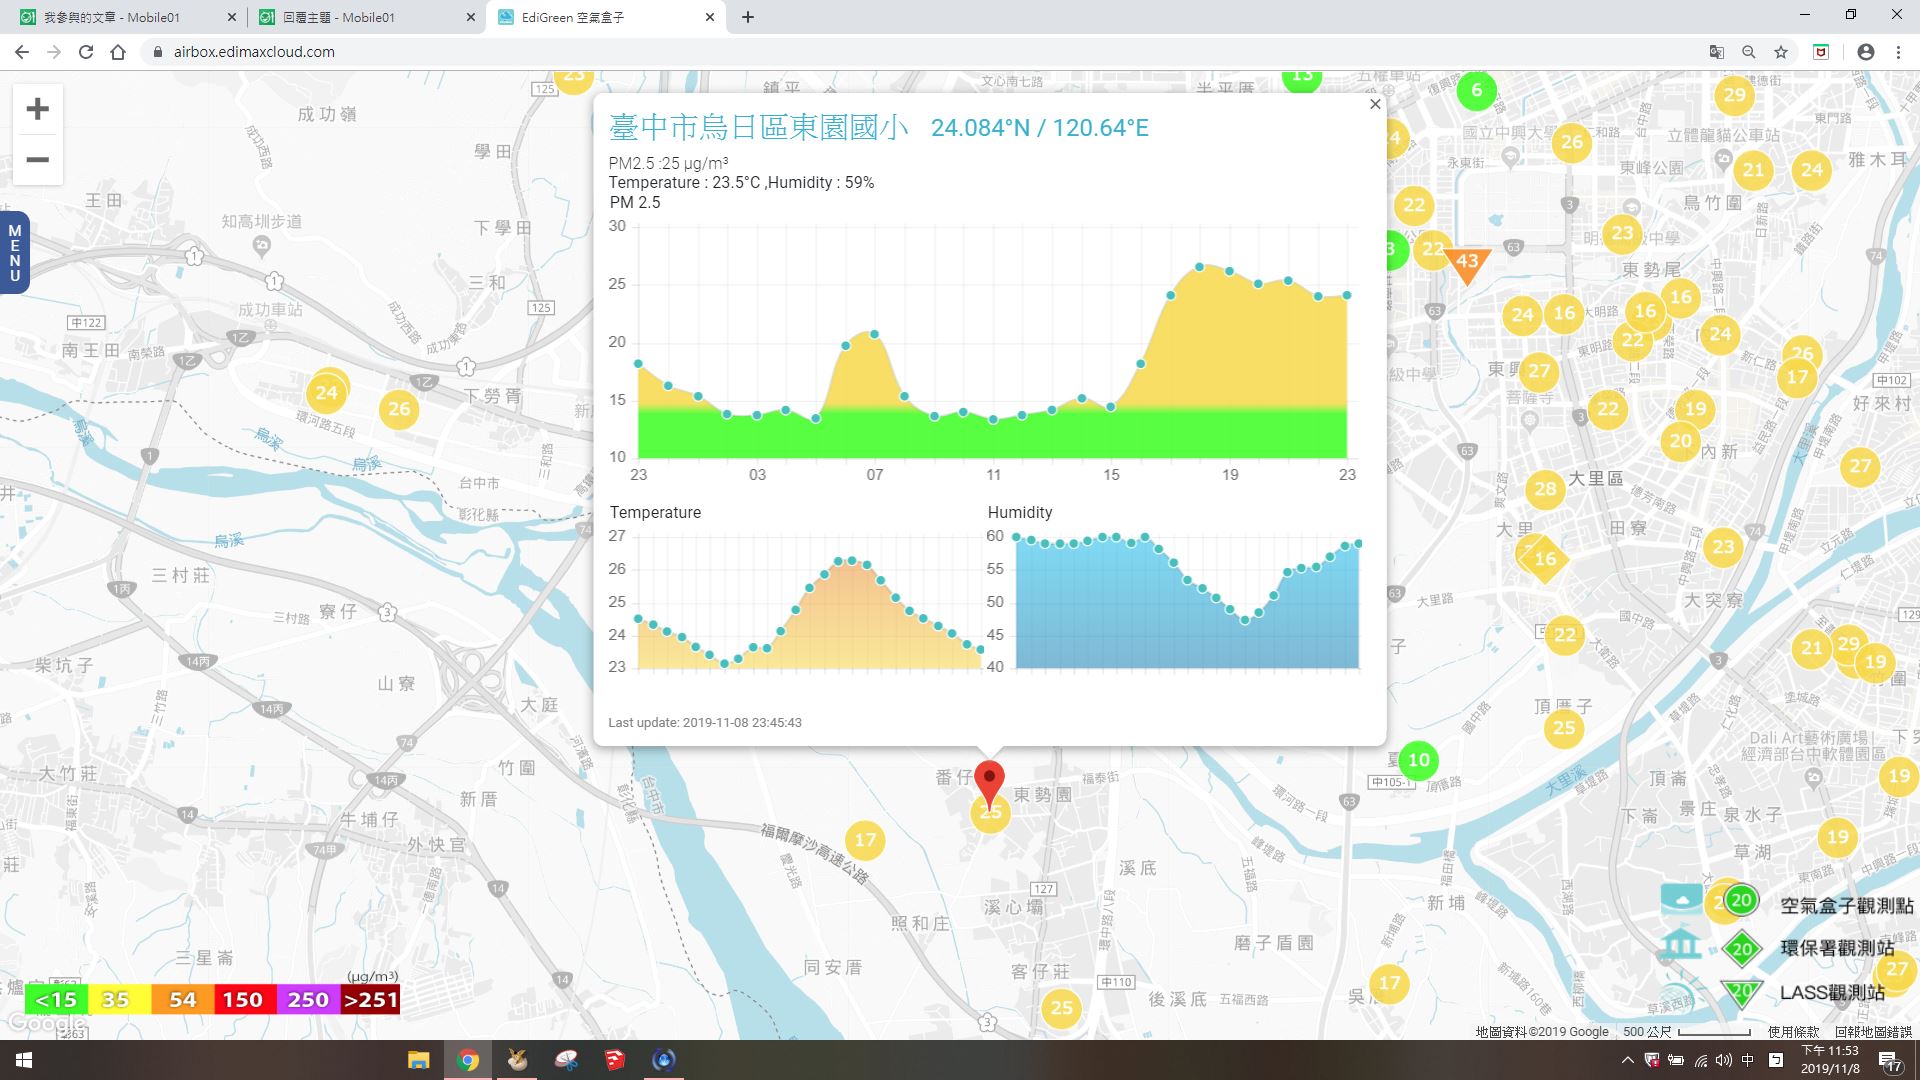Zoom in on the map with the plus button
Image resolution: width=1920 pixels, height=1080 pixels.
pyautogui.click(x=37, y=109)
